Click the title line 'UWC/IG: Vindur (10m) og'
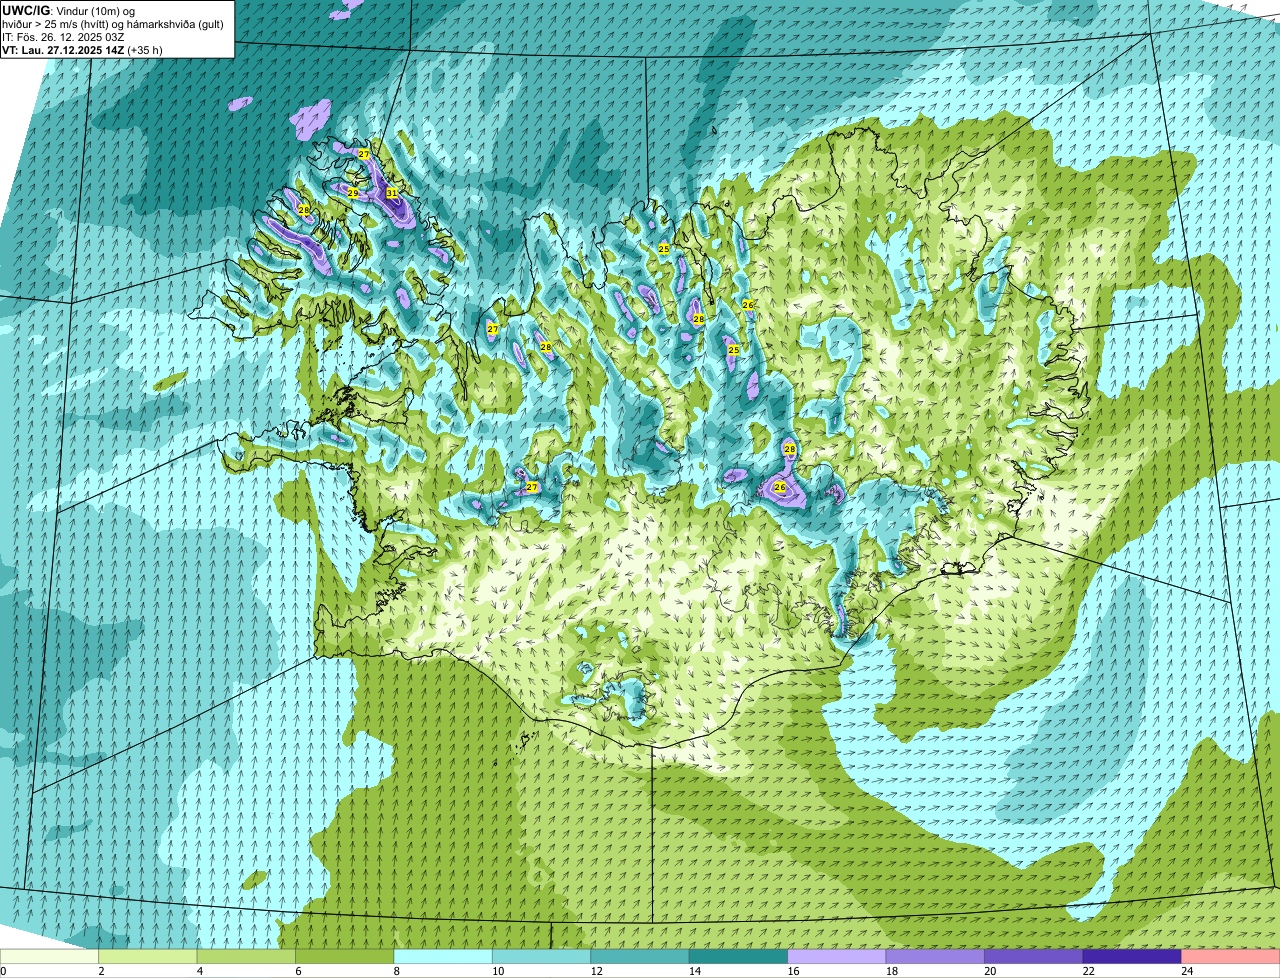The width and height of the screenshot is (1280, 978). [68, 11]
